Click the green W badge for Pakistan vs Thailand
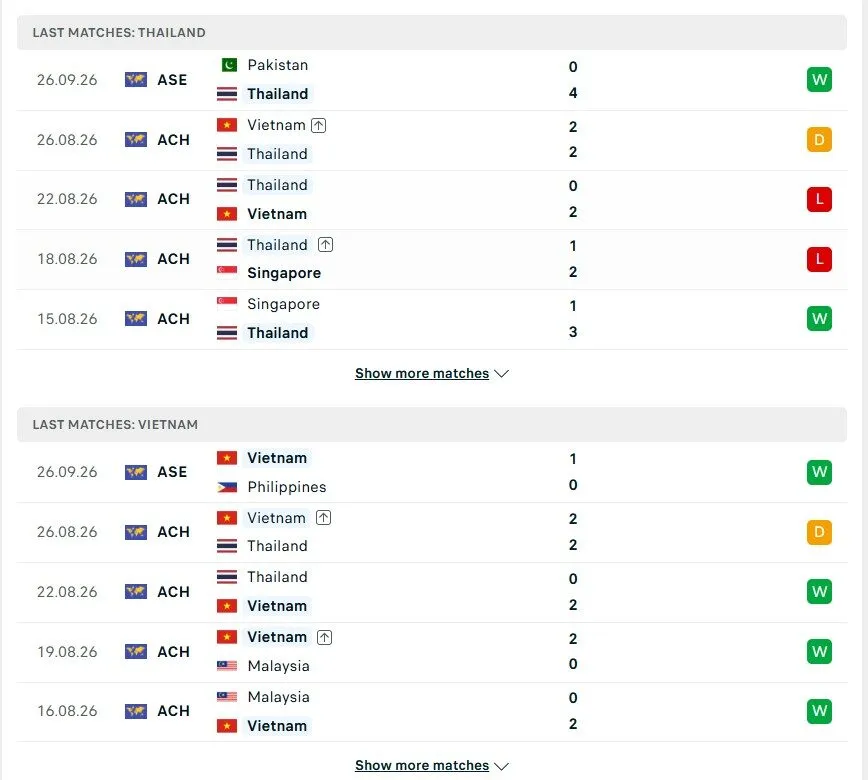Viewport: 868px width, 780px height. coord(819,80)
